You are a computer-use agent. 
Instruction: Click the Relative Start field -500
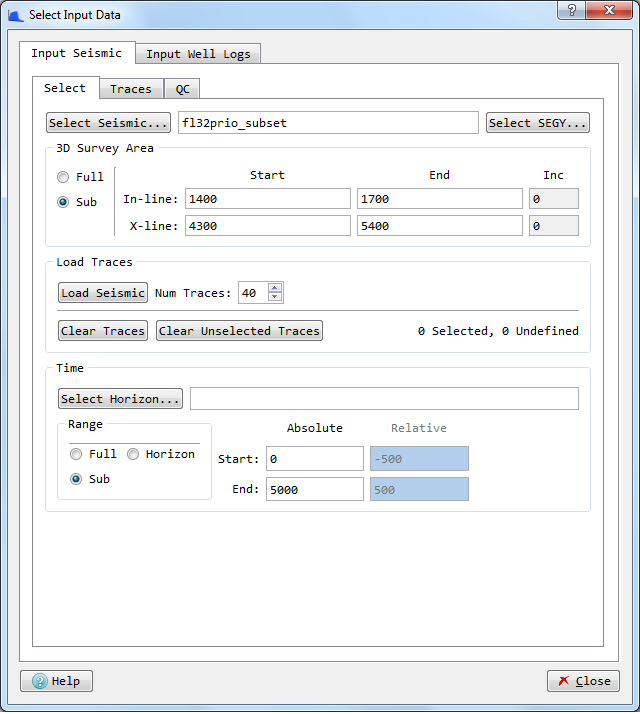(x=419, y=459)
